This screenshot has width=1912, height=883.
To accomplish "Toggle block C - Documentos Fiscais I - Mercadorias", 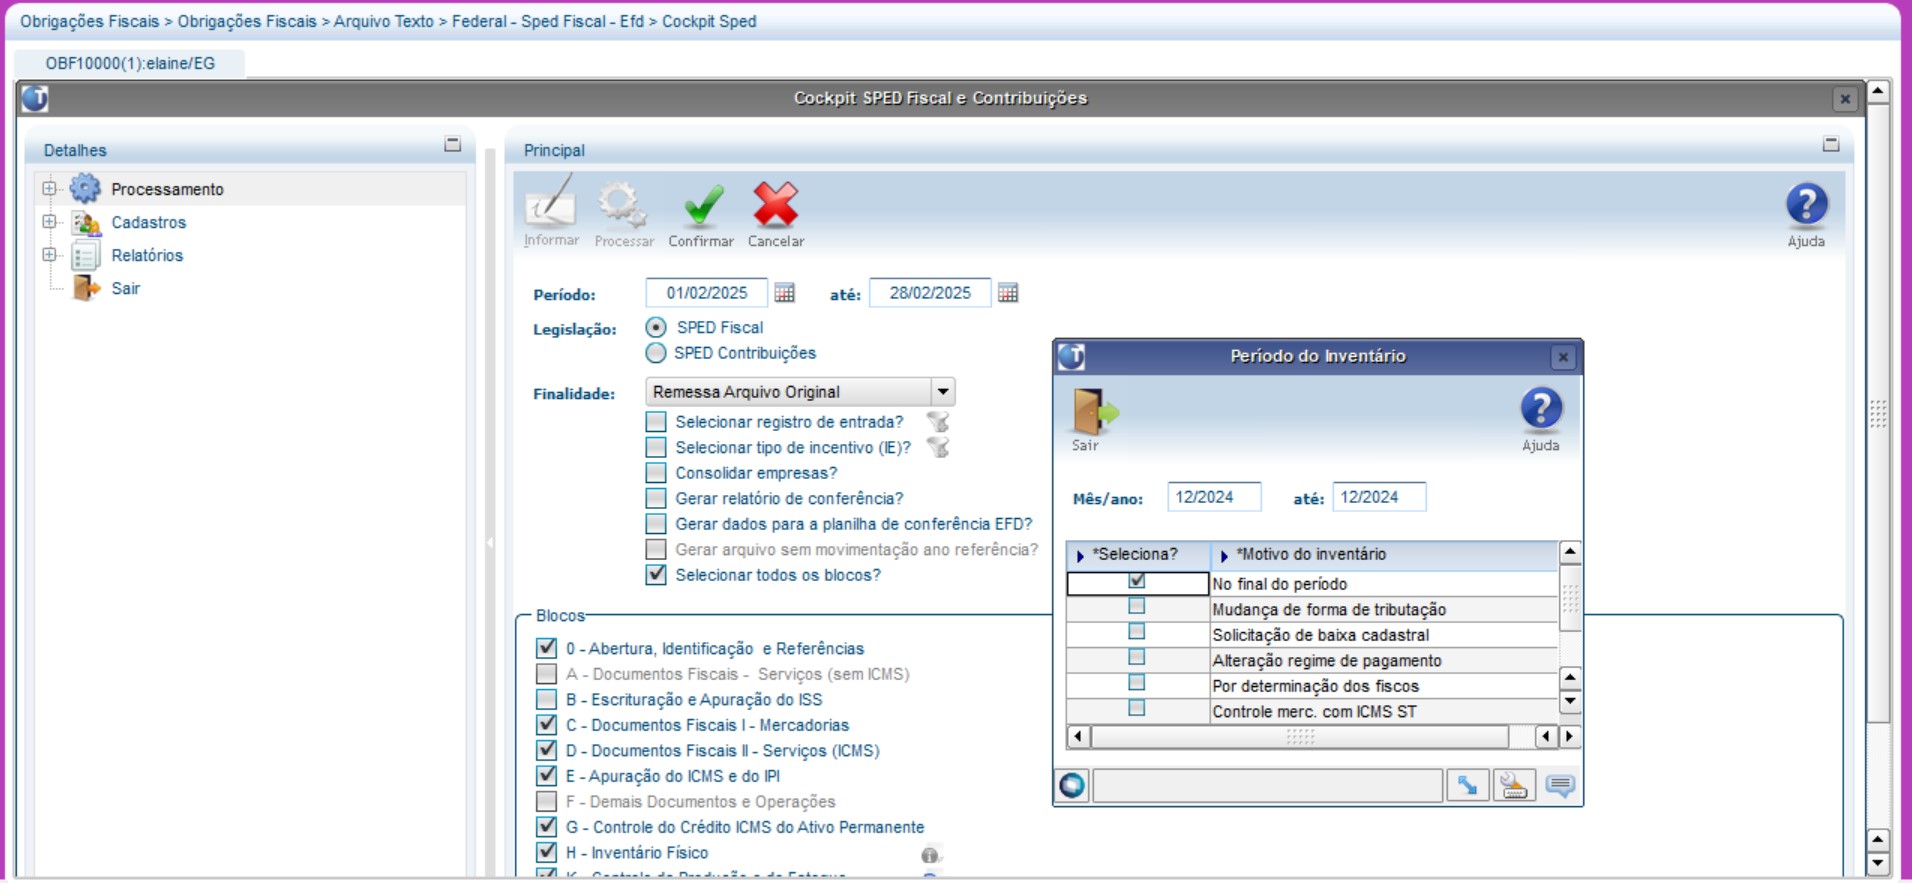I will pos(546,724).
